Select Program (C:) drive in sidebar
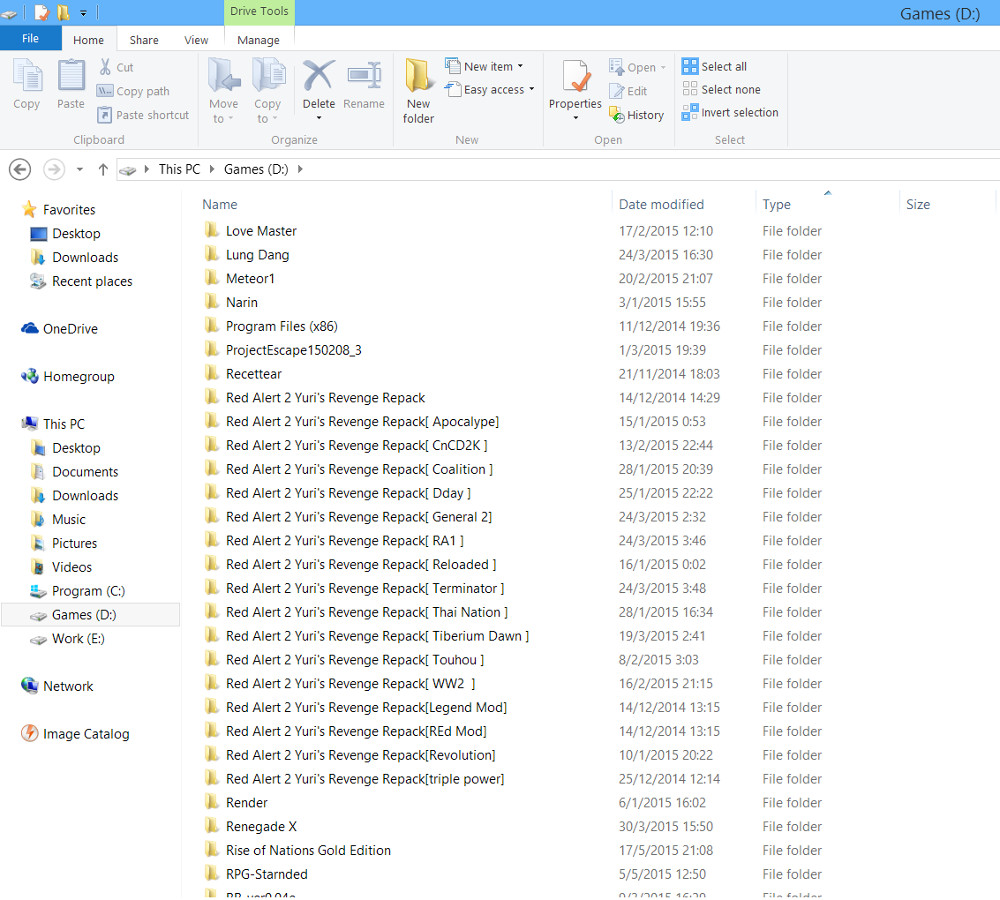This screenshot has width=1000, height=900. click(78, 591)
